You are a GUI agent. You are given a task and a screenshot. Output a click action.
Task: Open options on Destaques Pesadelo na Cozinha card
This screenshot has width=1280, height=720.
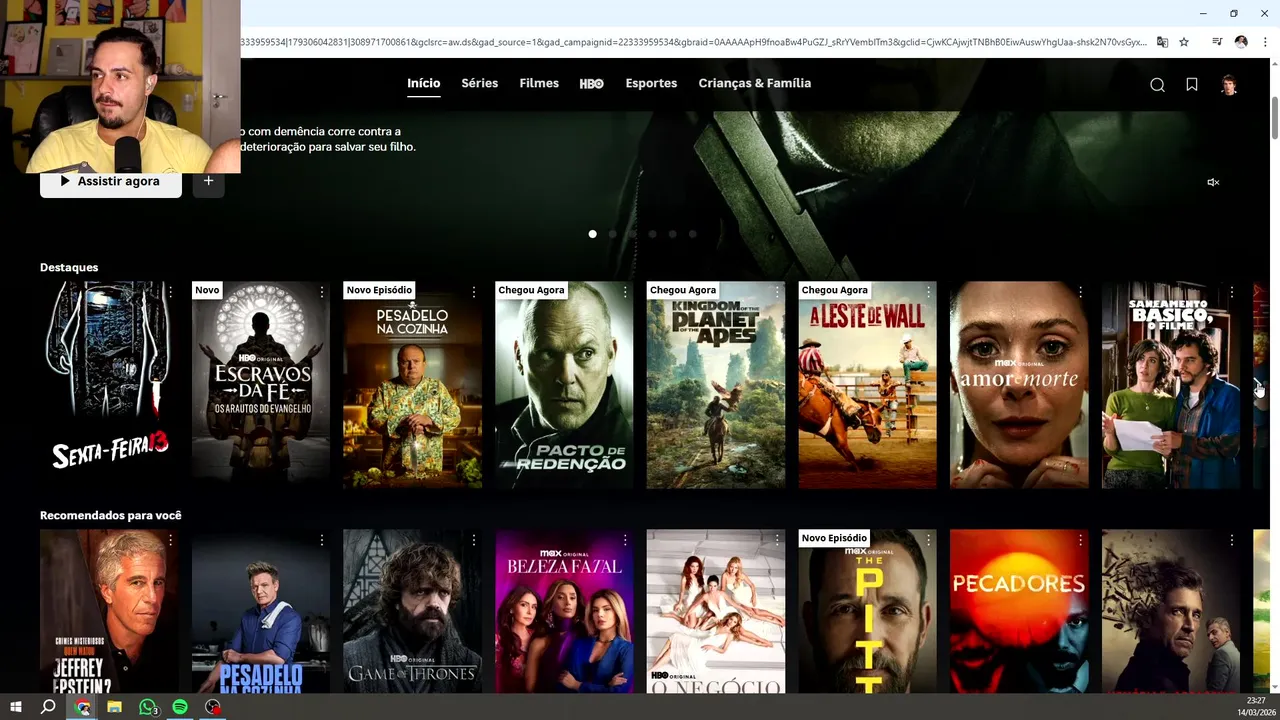474,292
